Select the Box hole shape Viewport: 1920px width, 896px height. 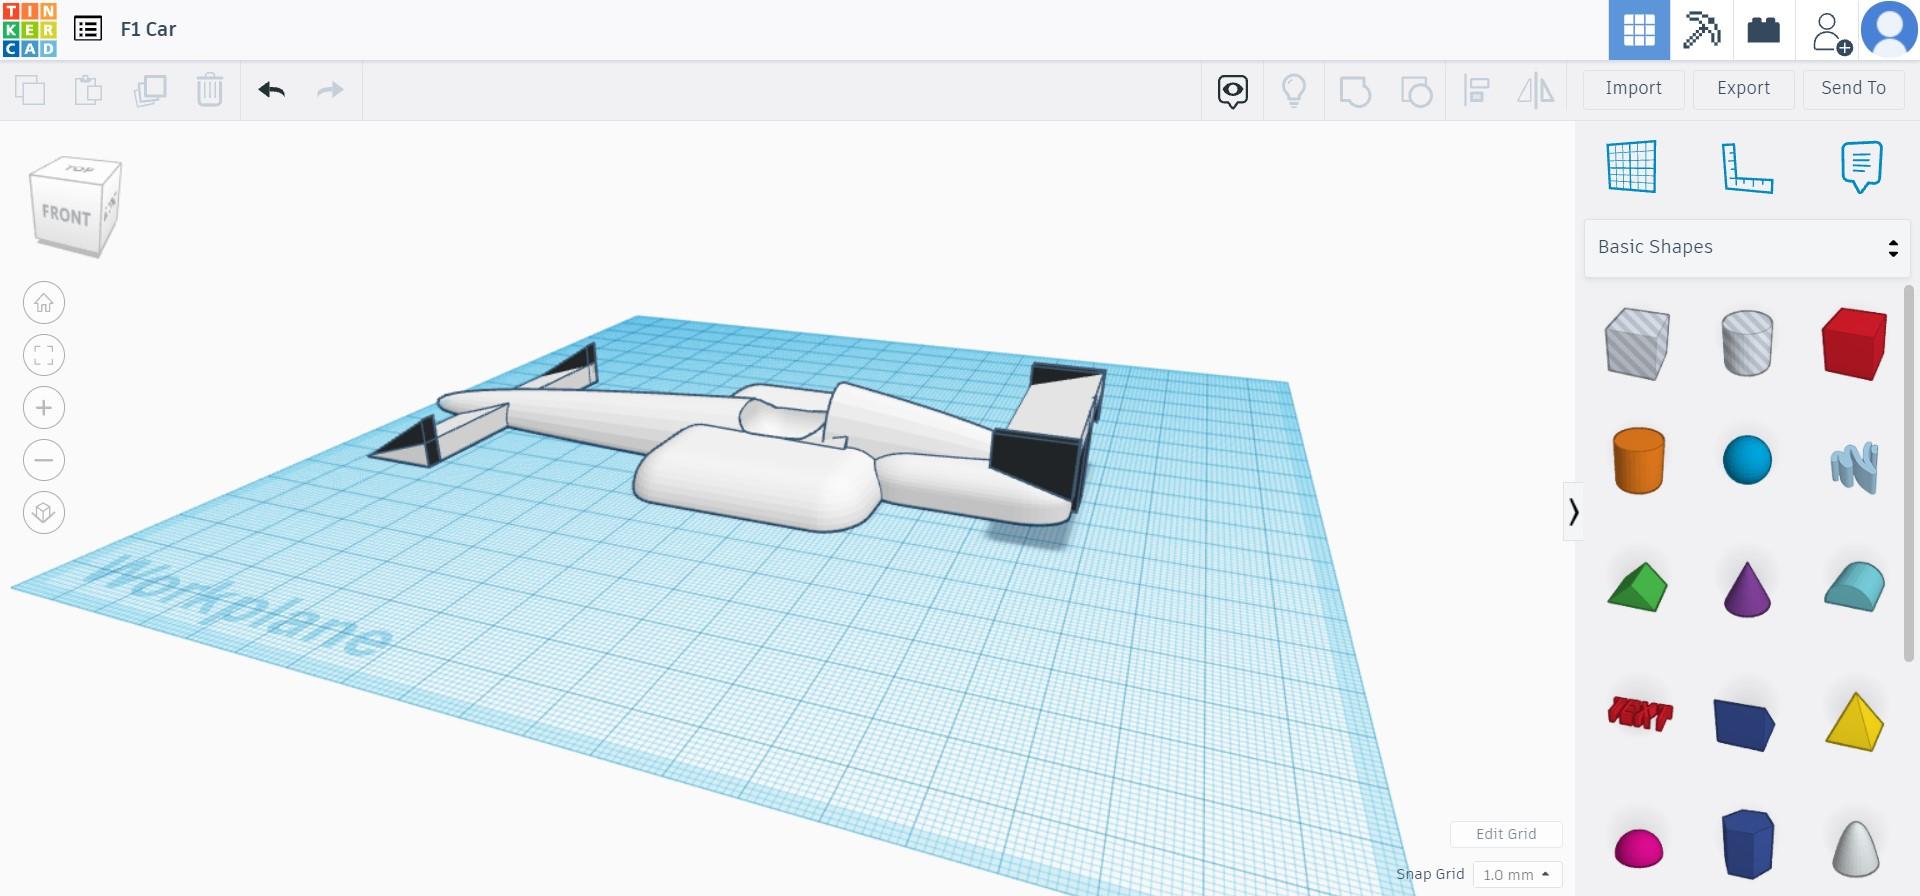point(1637,344)
